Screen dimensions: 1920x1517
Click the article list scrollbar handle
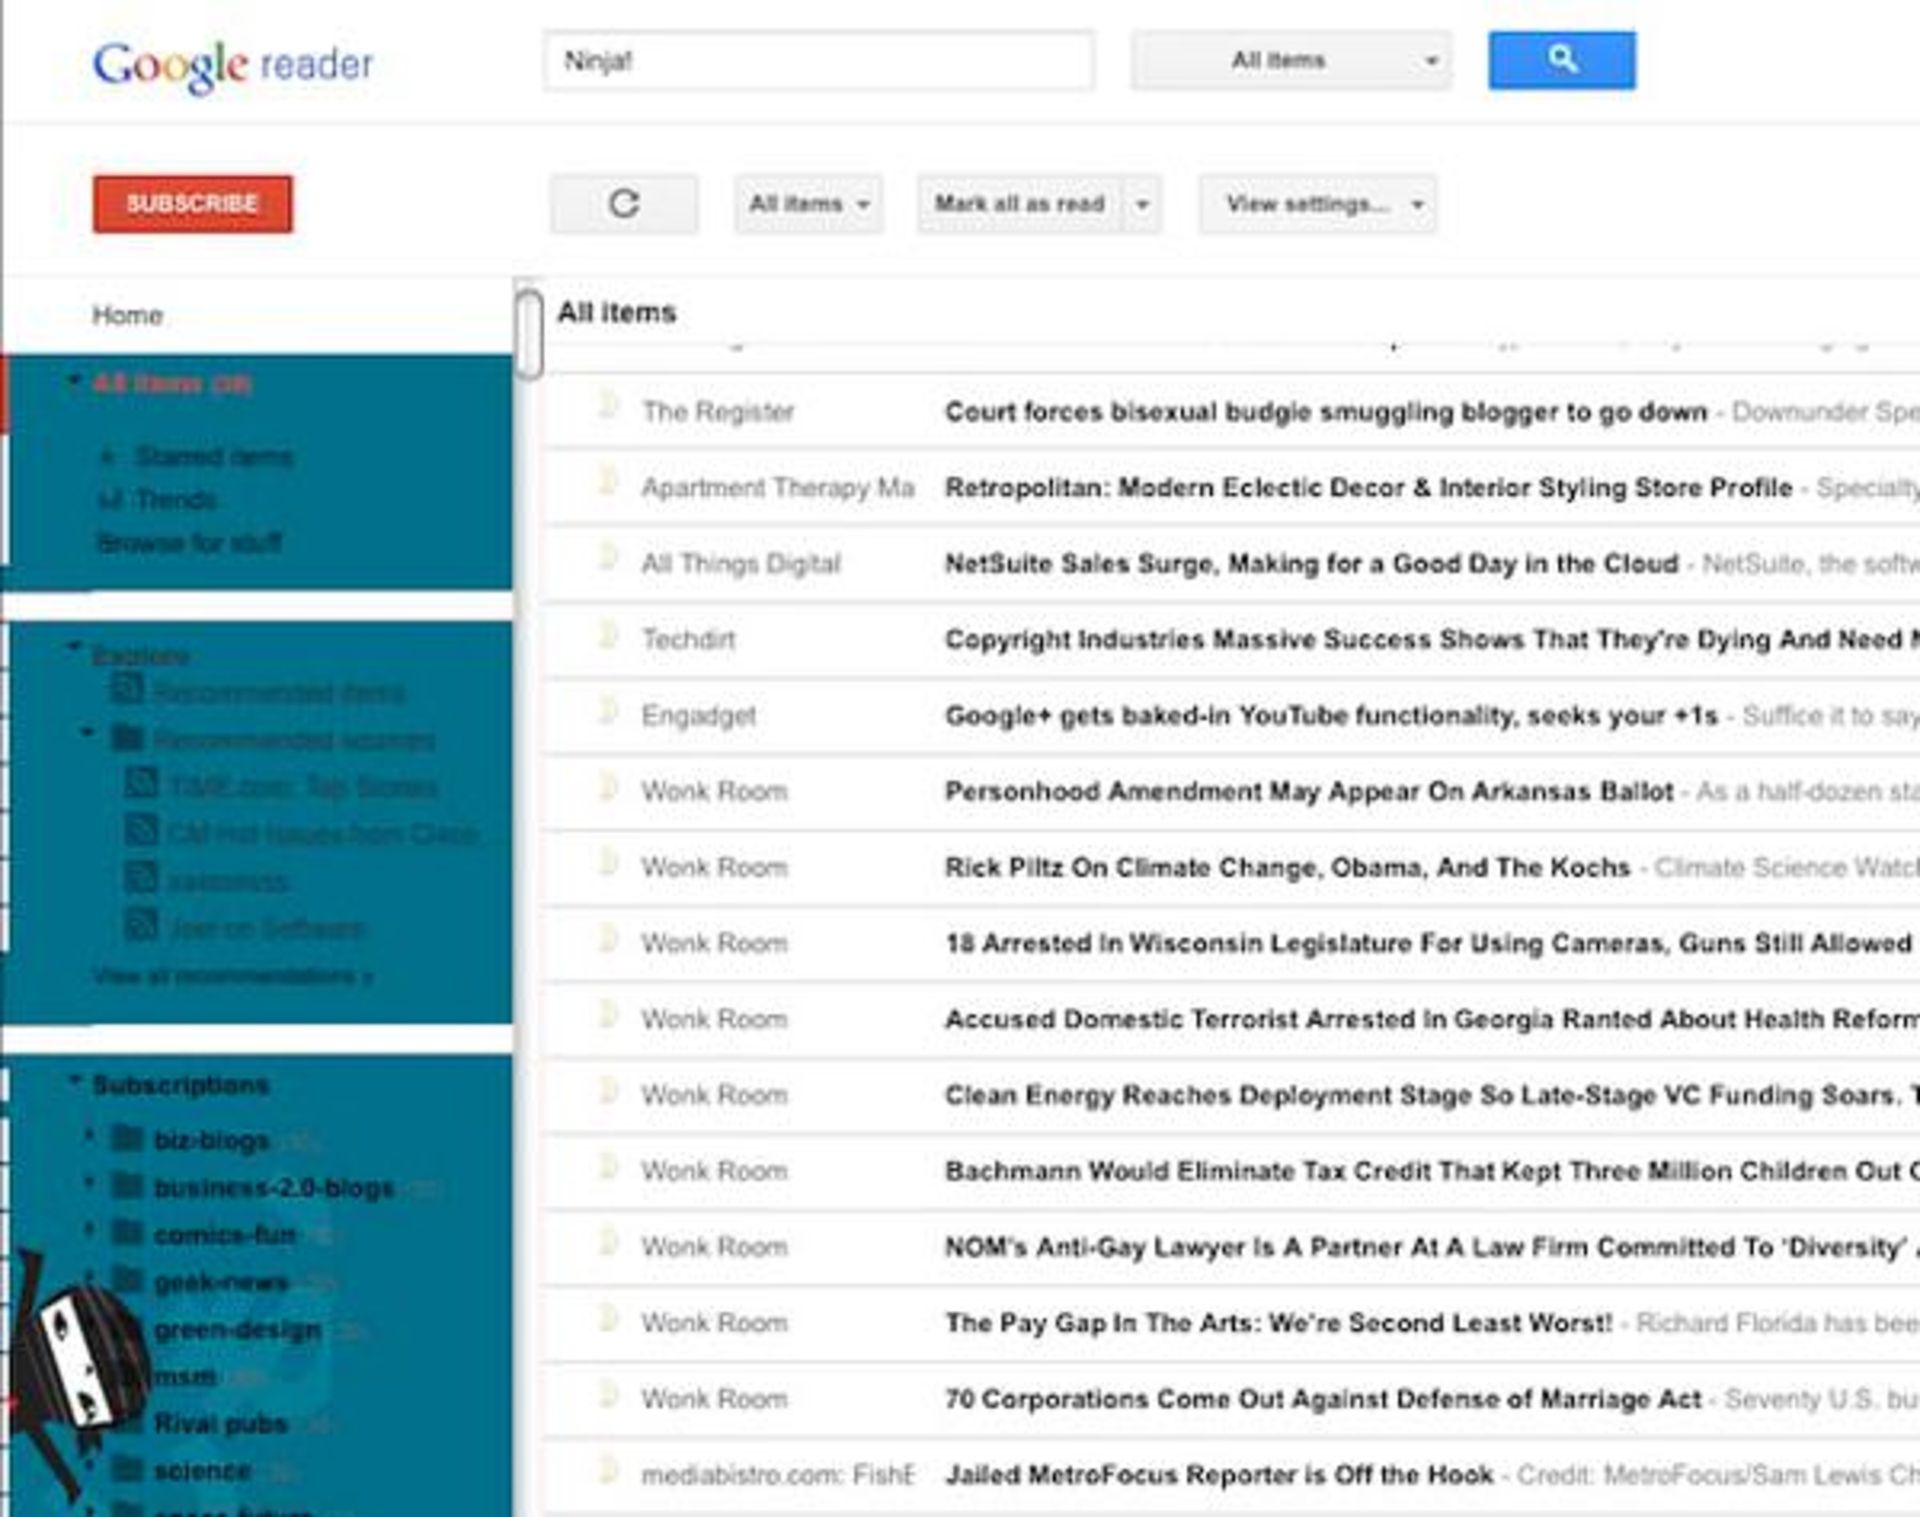point(529,335)
